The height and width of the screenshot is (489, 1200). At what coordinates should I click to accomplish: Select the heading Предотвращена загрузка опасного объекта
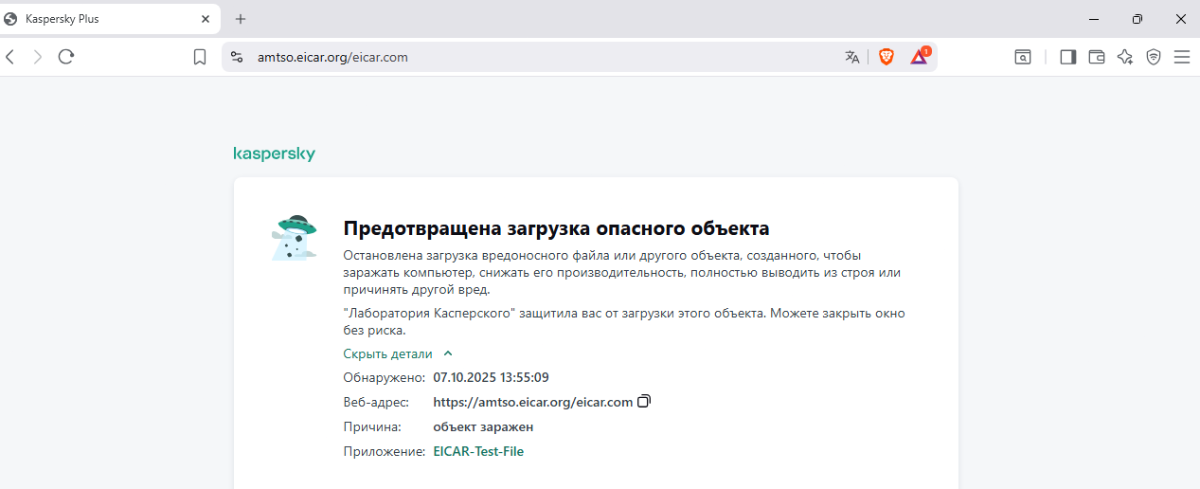[x=556, y=228]
